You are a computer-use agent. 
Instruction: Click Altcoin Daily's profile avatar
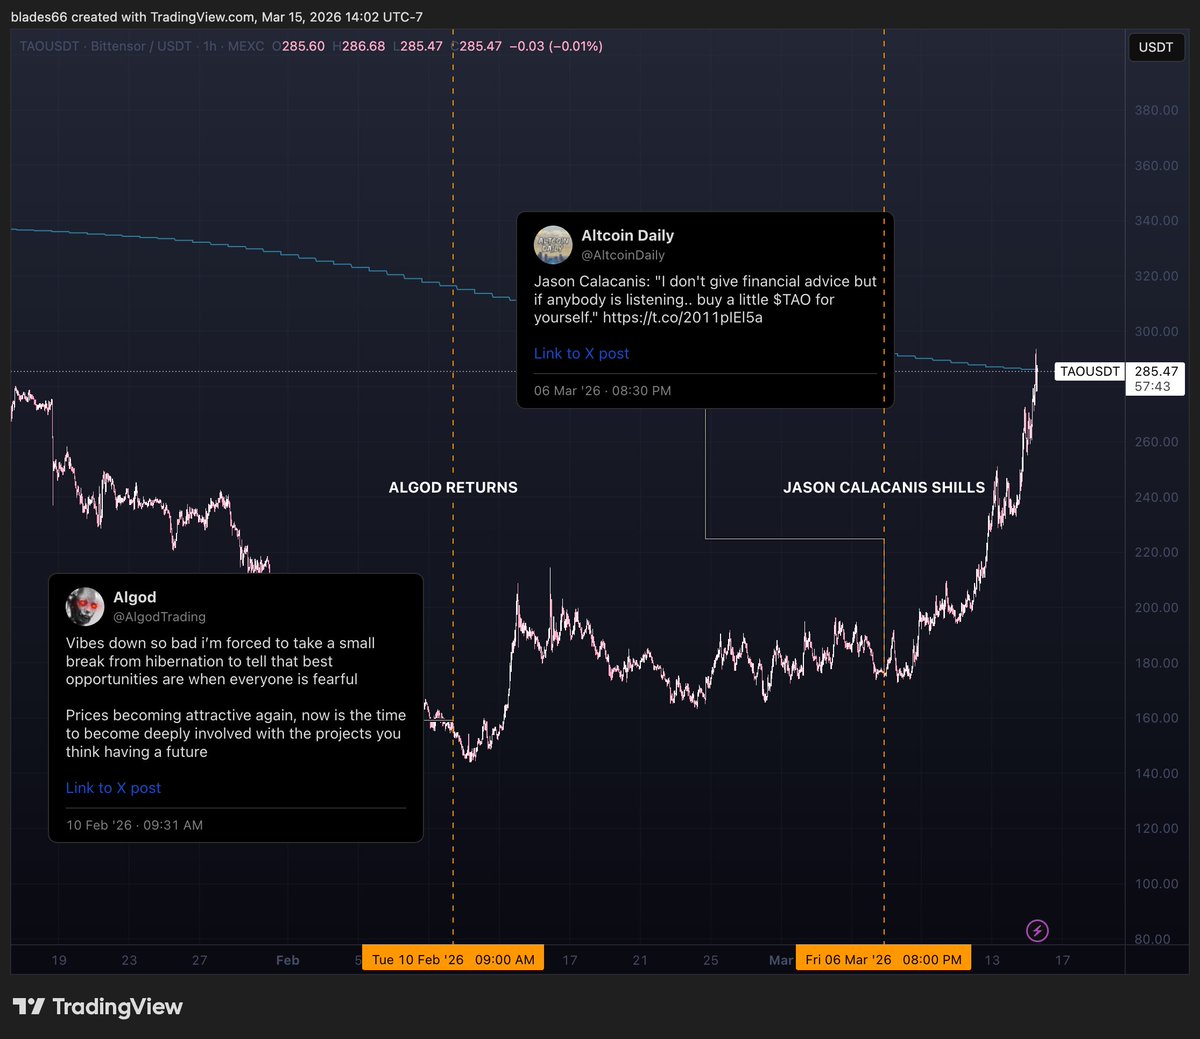(x=553, y=244)
